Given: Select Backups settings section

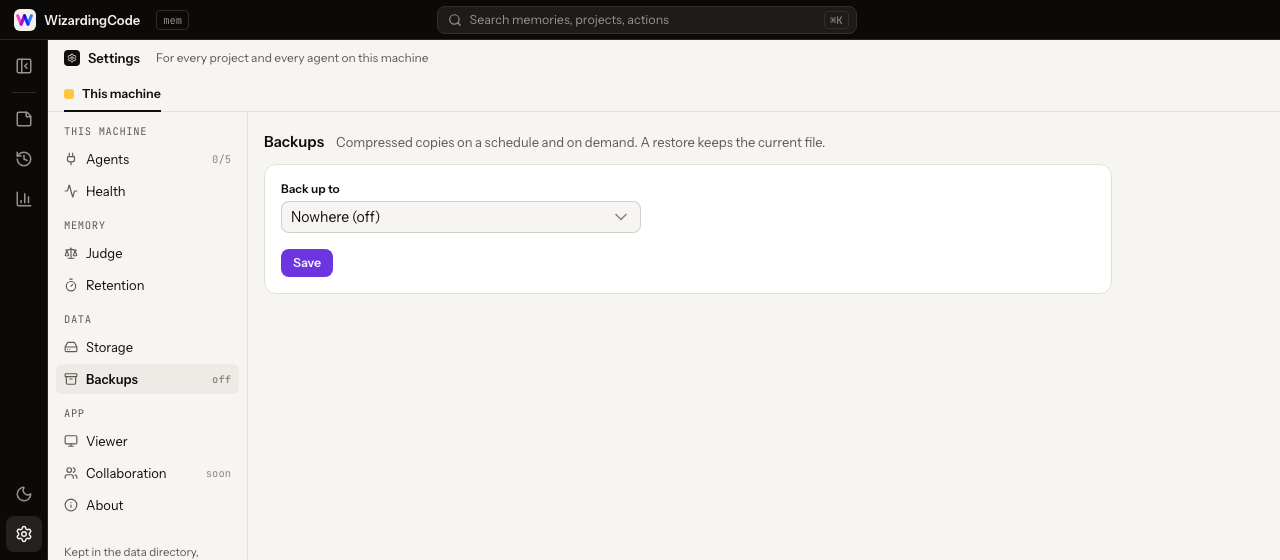Looking at the screenshot, I should click(x=148, y=379).
